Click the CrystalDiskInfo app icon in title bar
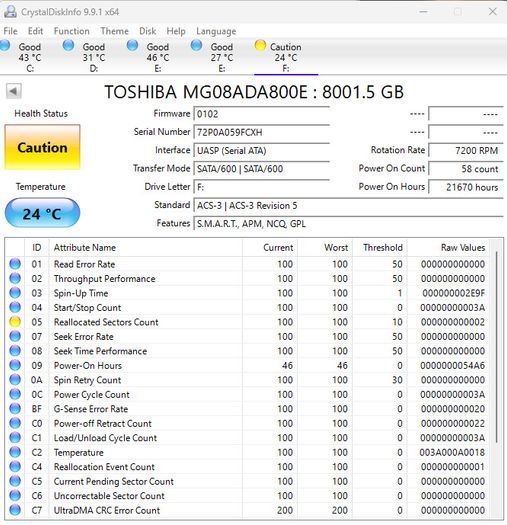This screenshot has width=507, height=525. [x=10, y=12]
